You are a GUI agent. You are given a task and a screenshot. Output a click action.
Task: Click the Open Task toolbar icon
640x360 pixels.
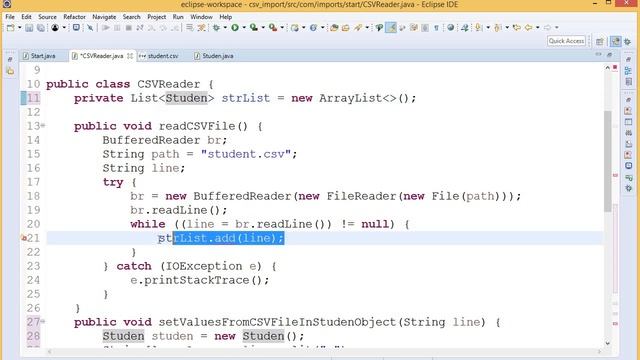[346, 28]
